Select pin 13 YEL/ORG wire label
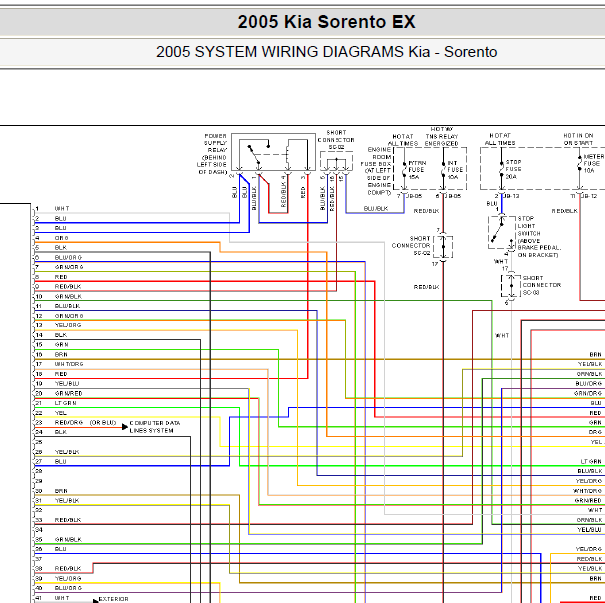 tap(68, 325)
